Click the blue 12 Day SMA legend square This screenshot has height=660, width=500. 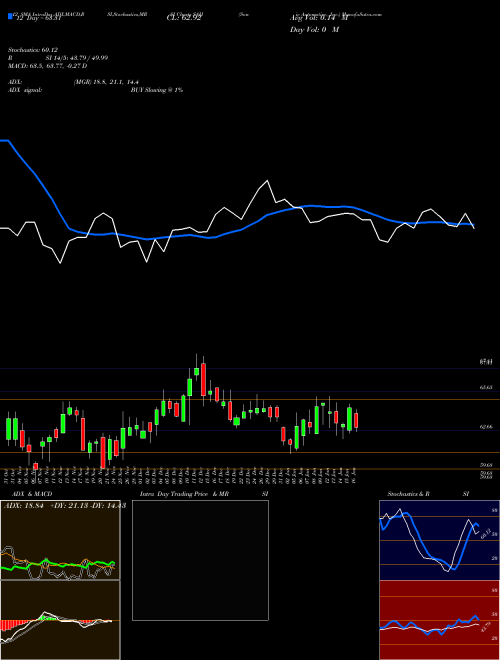(10, 16)
